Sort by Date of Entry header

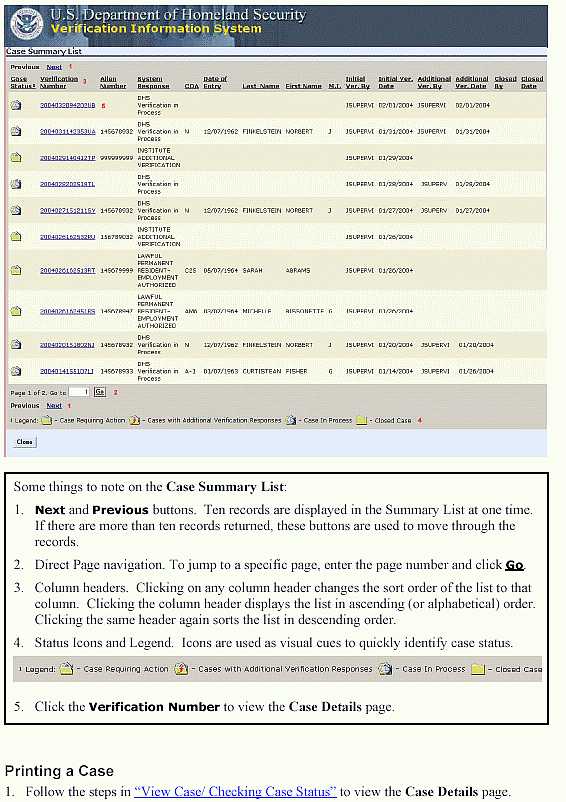click(215, 82)
